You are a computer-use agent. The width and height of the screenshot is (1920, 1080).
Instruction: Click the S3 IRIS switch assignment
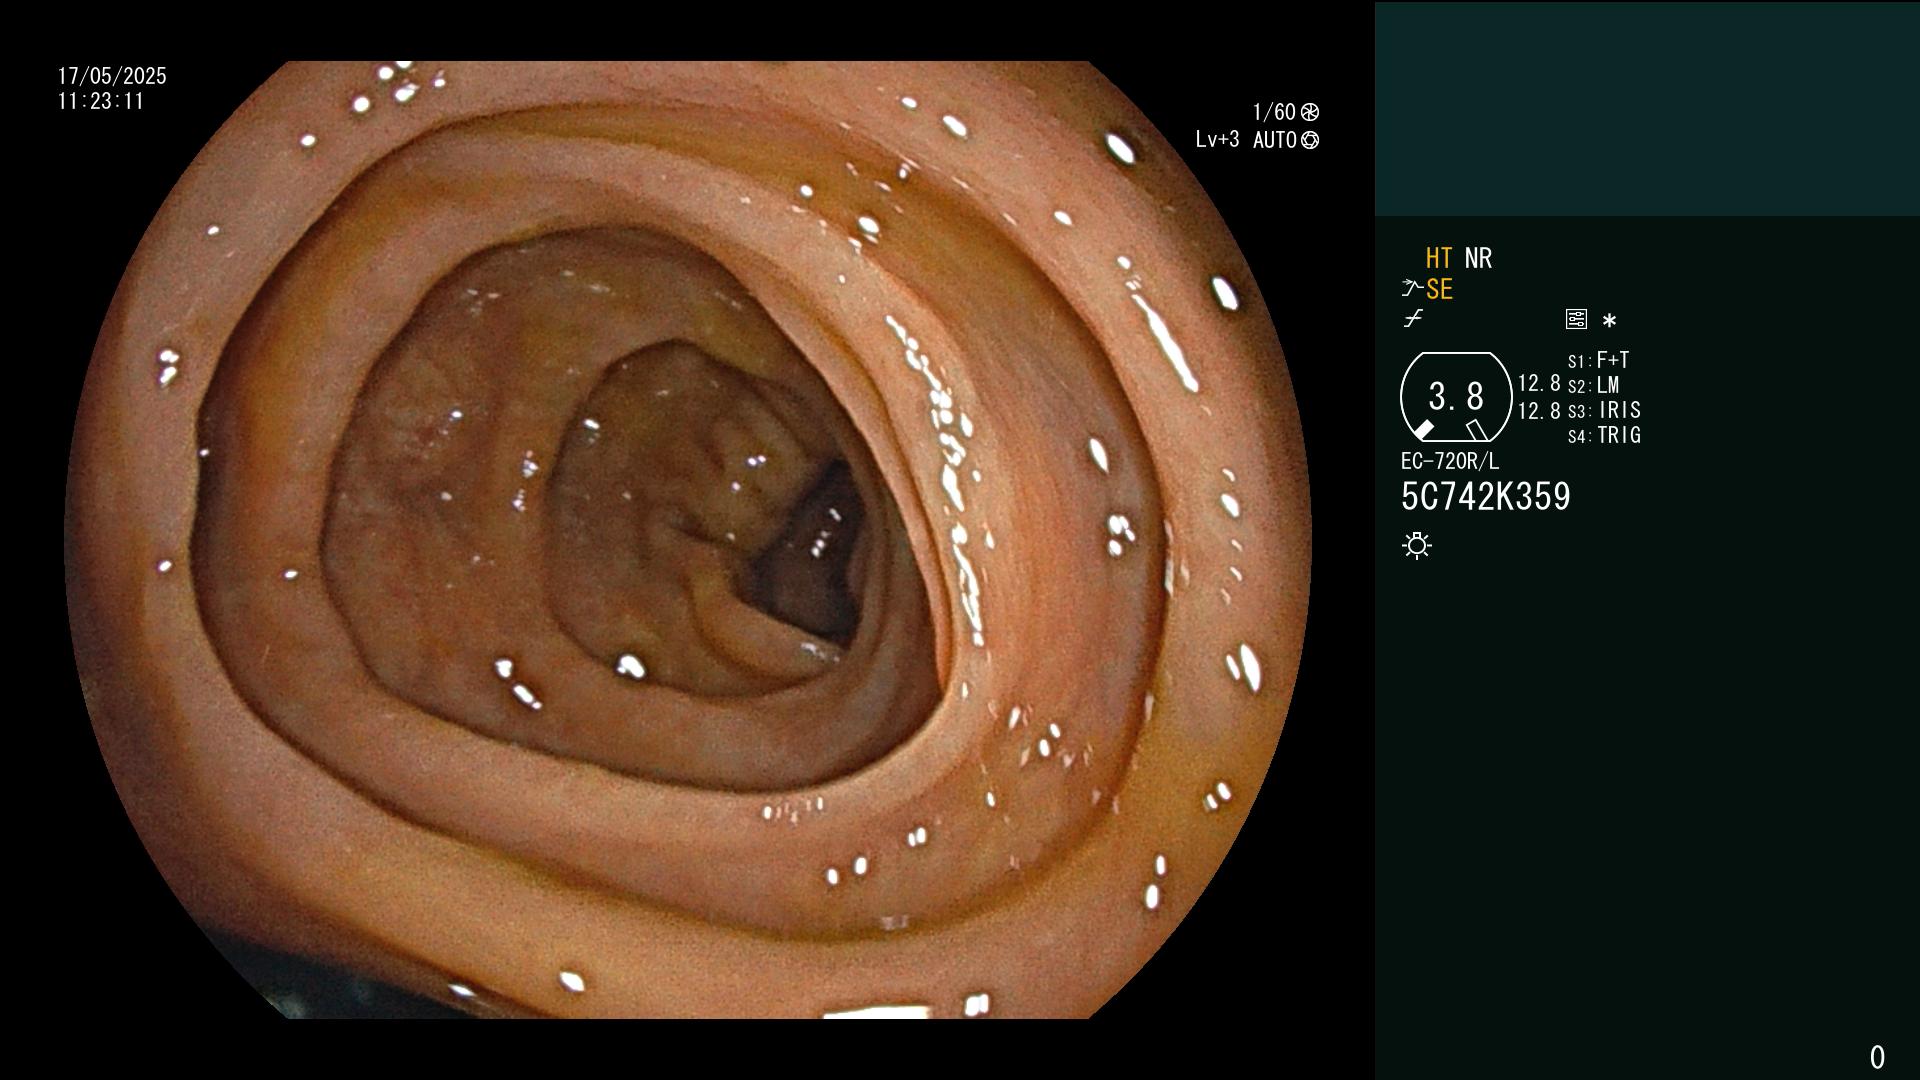click(1605, 410)
